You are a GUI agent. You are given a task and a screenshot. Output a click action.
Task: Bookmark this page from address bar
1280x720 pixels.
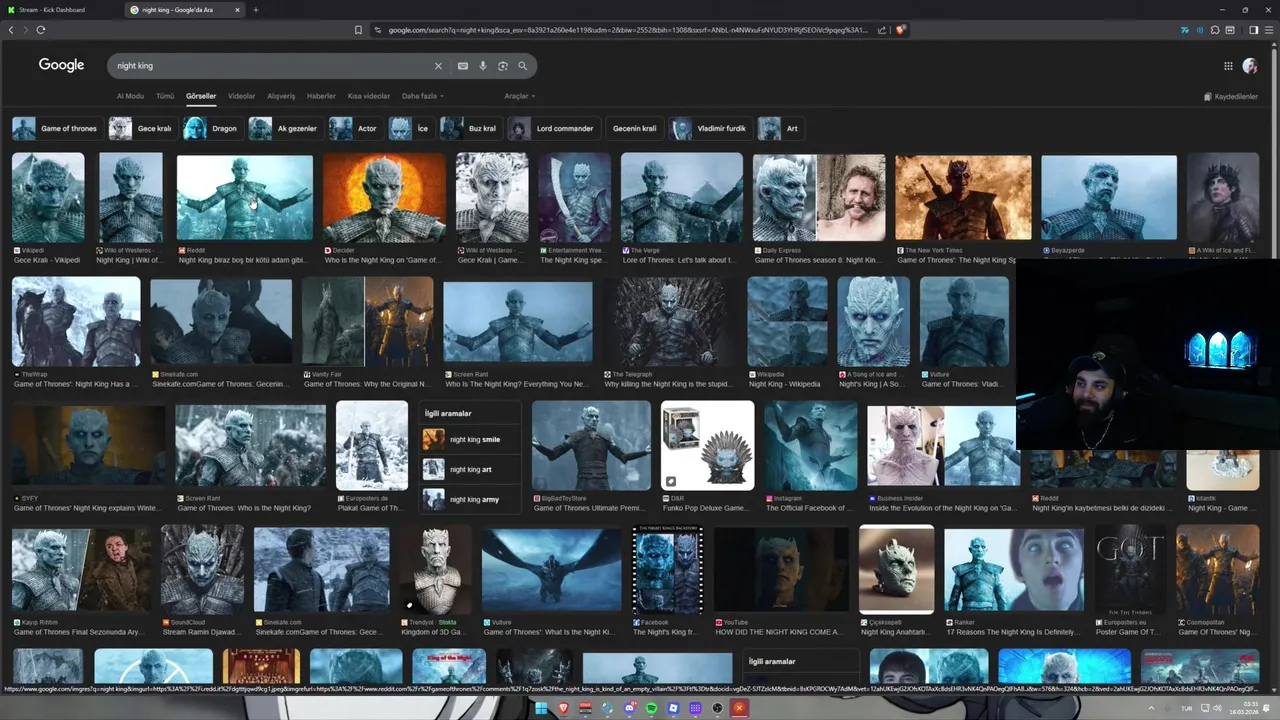[x=358, y=30]
